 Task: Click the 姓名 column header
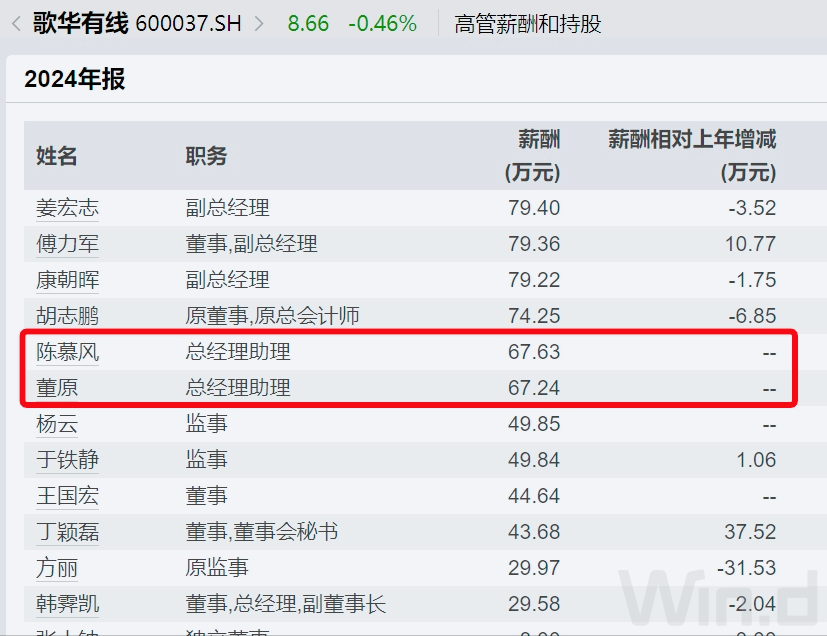56,156
